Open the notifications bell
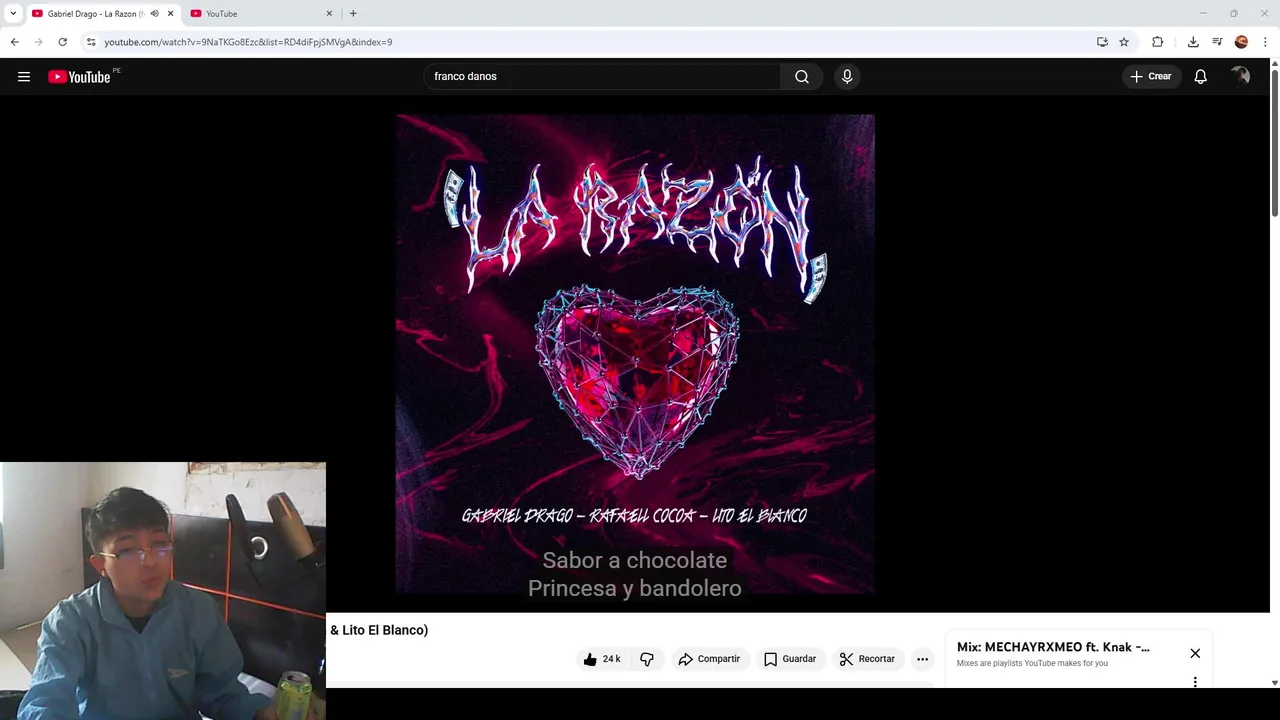The image size is (1280, 720). 1200,76
